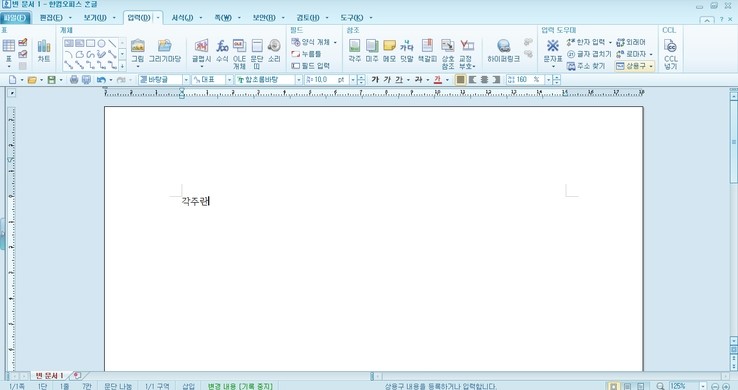Click the font size stepper arrows
This screenshot has width=738, height=390.
point(361,80)
